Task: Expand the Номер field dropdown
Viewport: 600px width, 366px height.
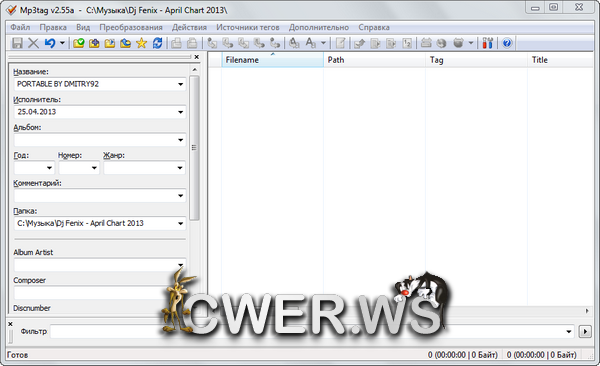Action: click(94, 168)
